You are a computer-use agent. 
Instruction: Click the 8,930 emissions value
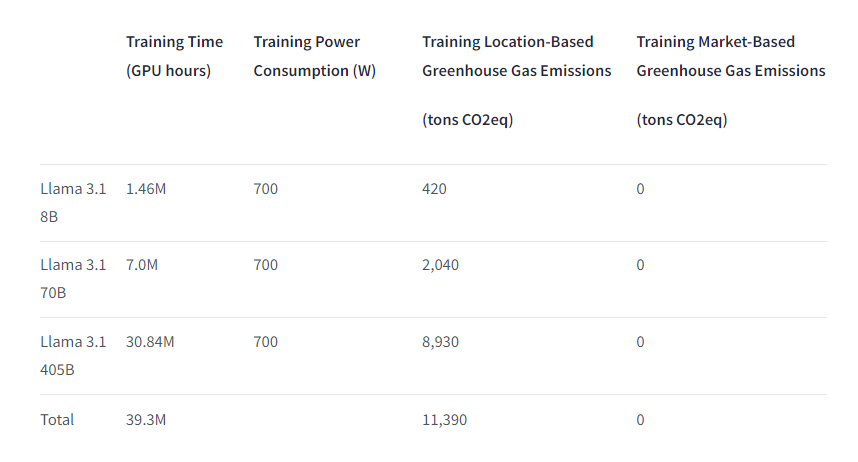pos(440,342)
